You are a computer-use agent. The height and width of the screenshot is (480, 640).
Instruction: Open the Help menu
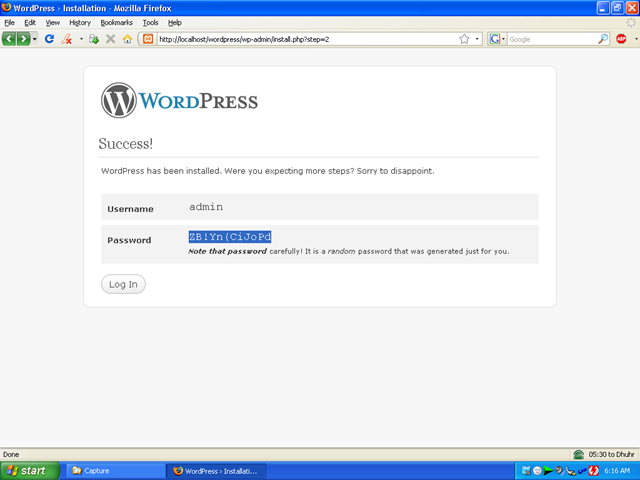[175, 23]
